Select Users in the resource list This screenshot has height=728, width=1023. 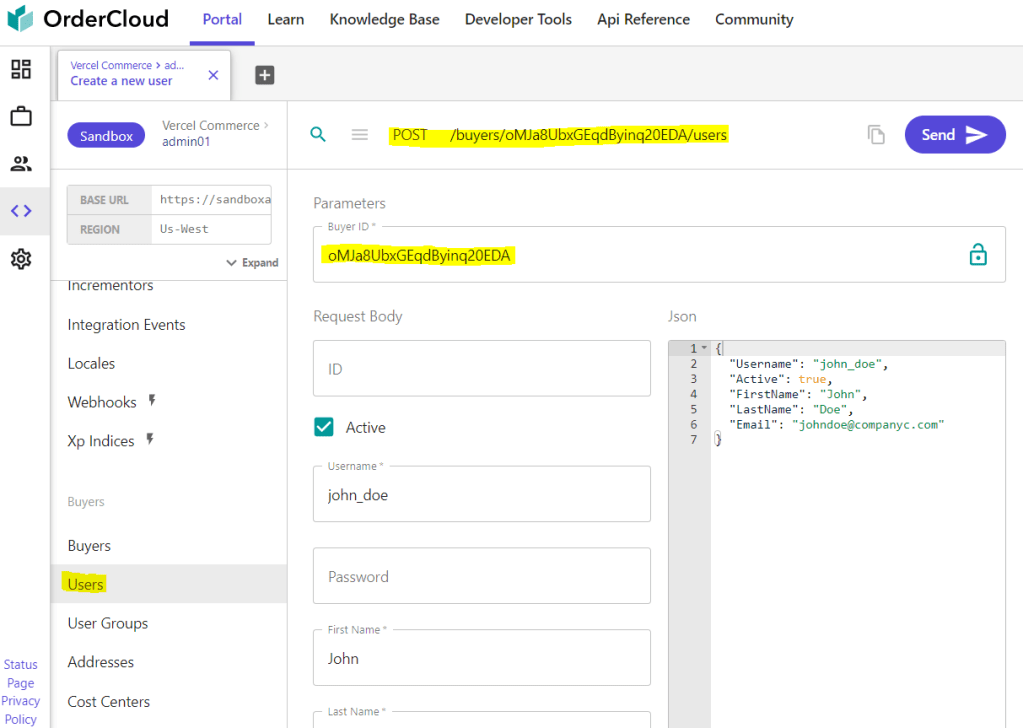[168, 584]
